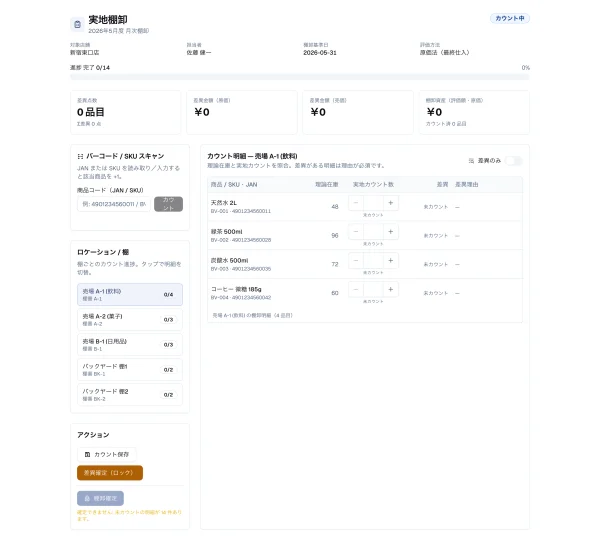Click theoretical stock value 48

[x=335, y=207]
